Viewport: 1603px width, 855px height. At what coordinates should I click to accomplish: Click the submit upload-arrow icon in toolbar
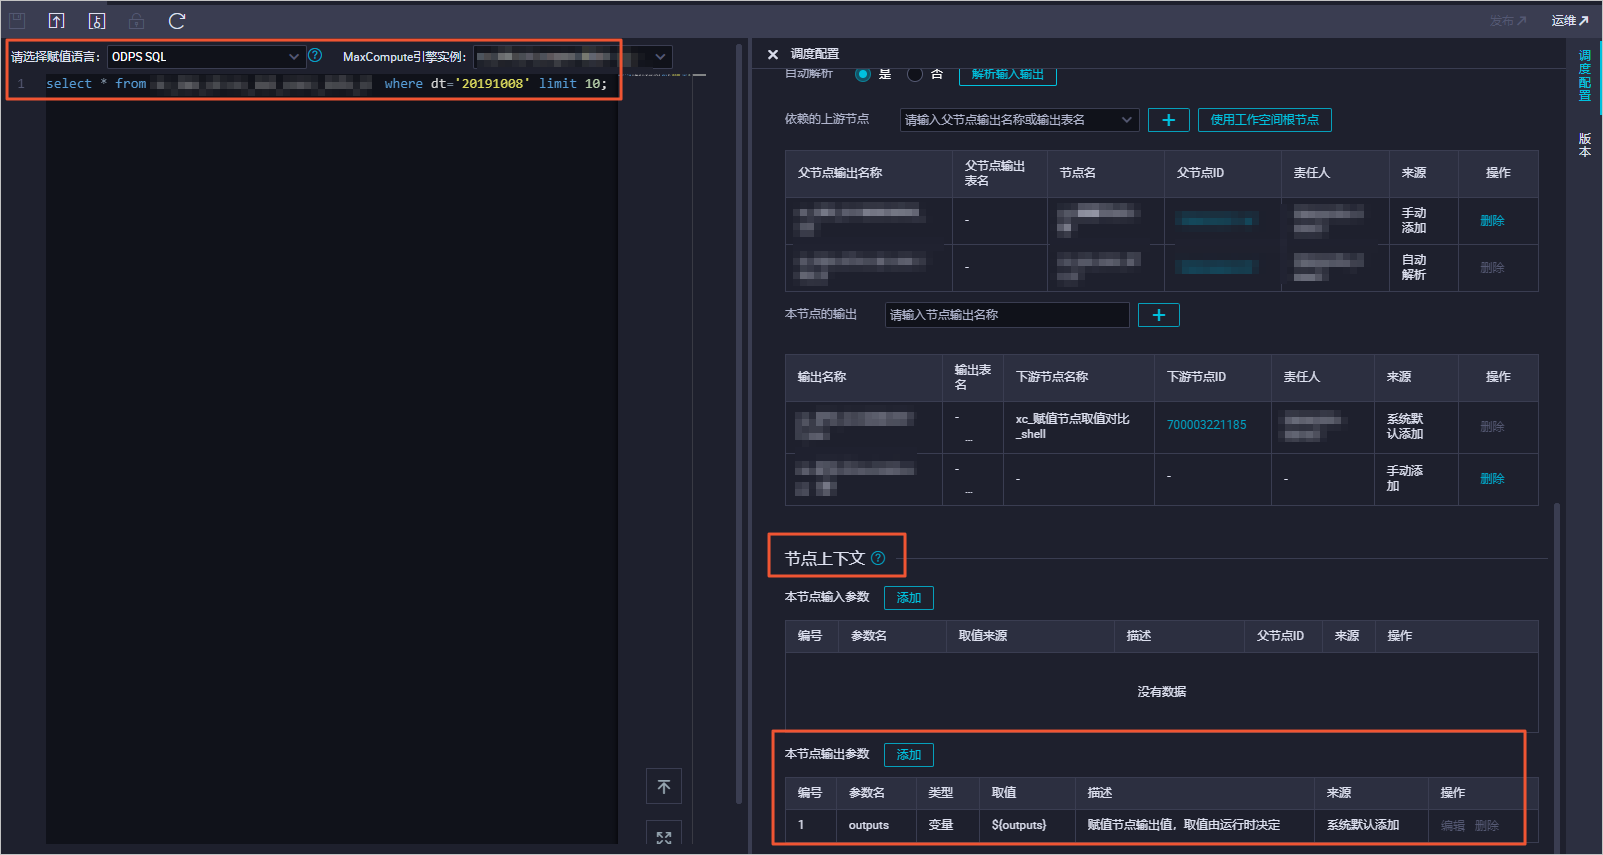point(56,21)
